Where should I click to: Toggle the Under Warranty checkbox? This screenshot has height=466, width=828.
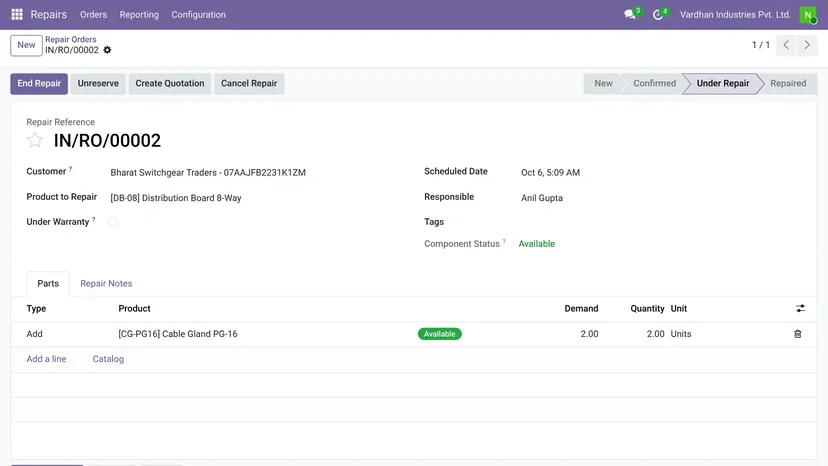coord(112,222)
